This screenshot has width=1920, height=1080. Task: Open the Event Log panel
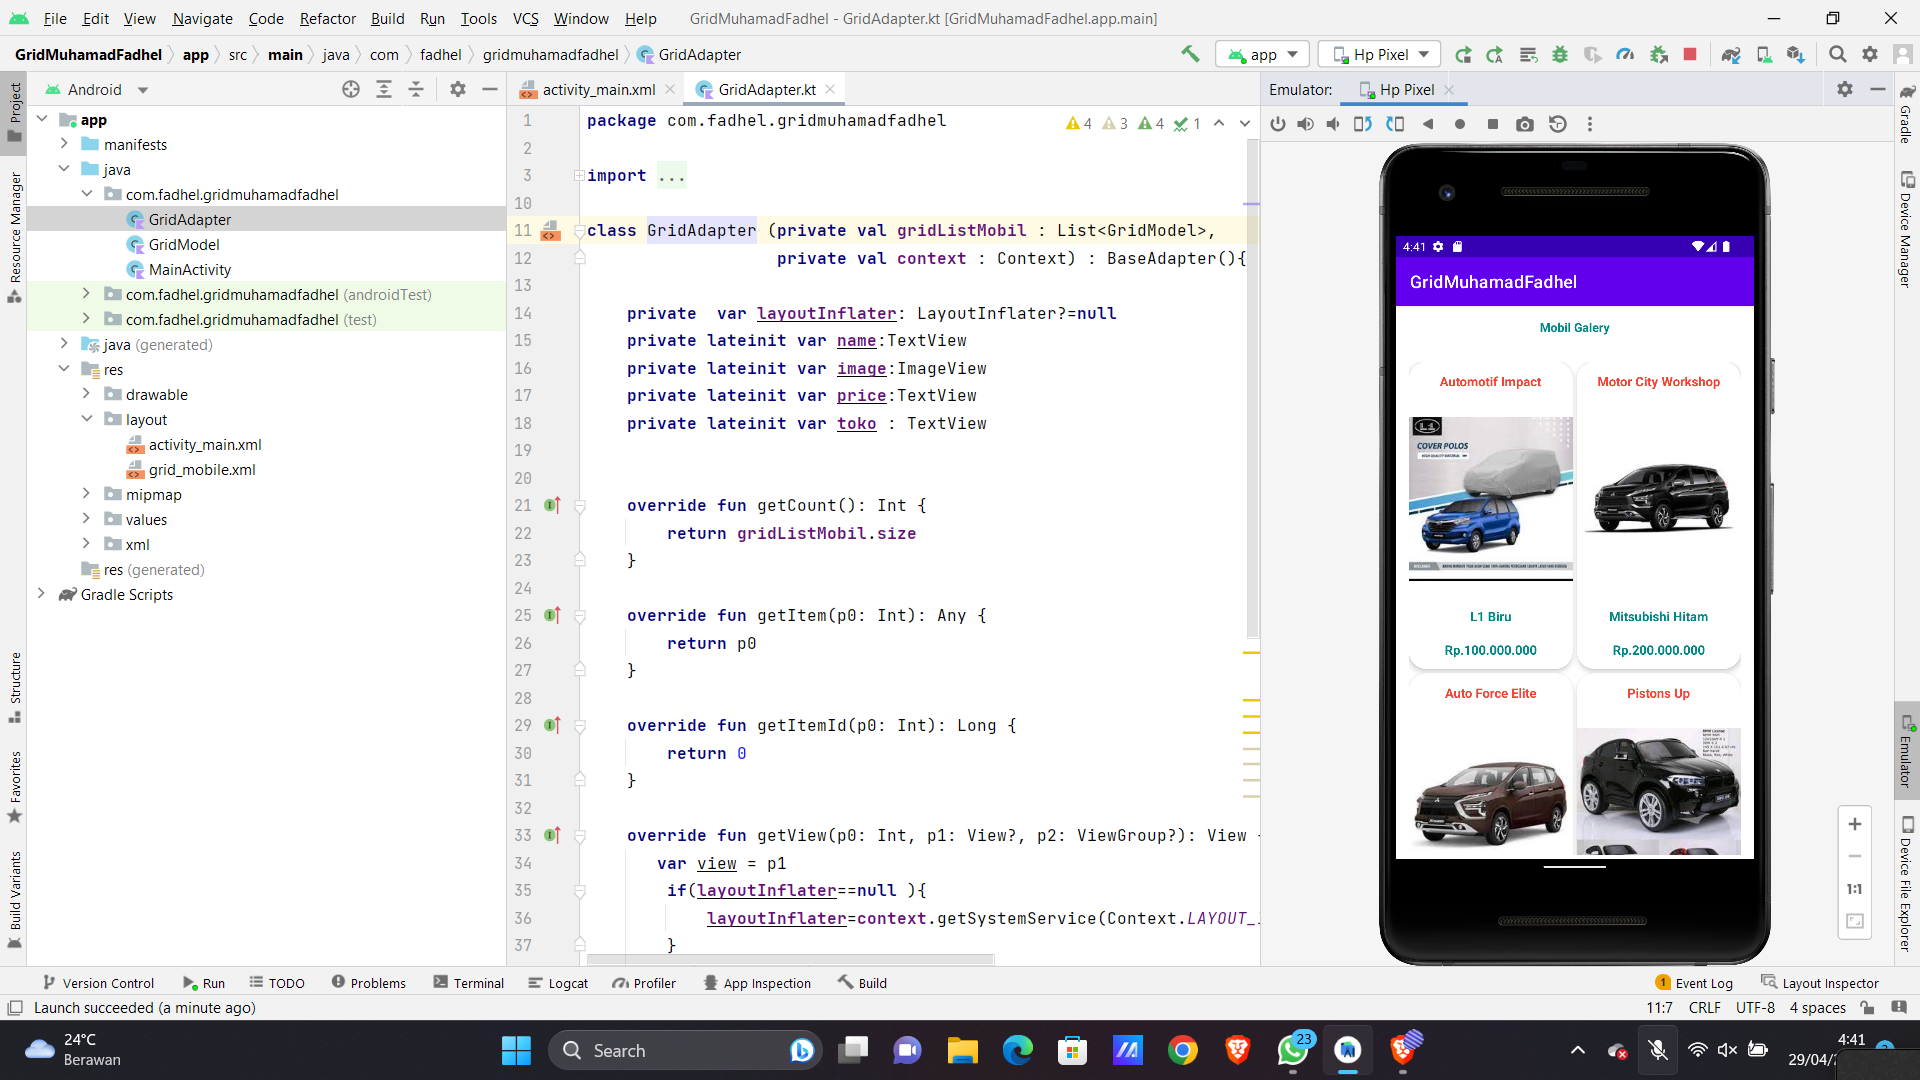tap(1694, 983)
